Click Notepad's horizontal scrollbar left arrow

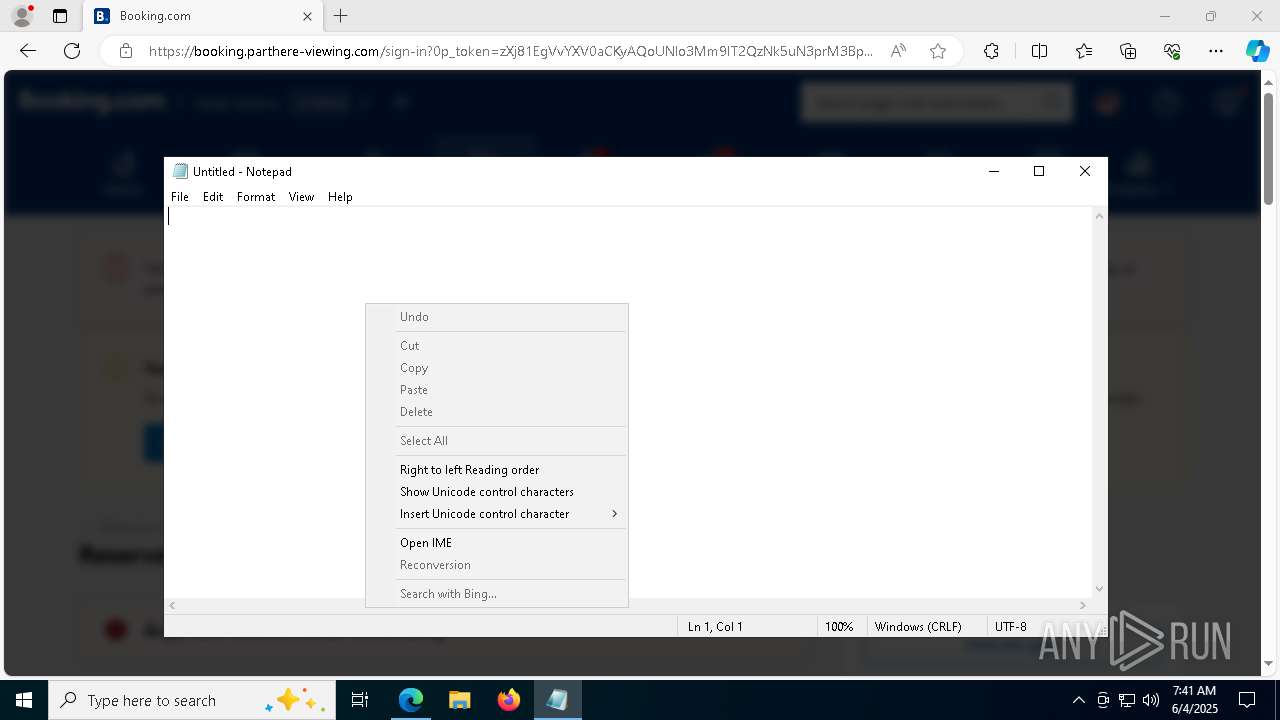click(172, 605)
